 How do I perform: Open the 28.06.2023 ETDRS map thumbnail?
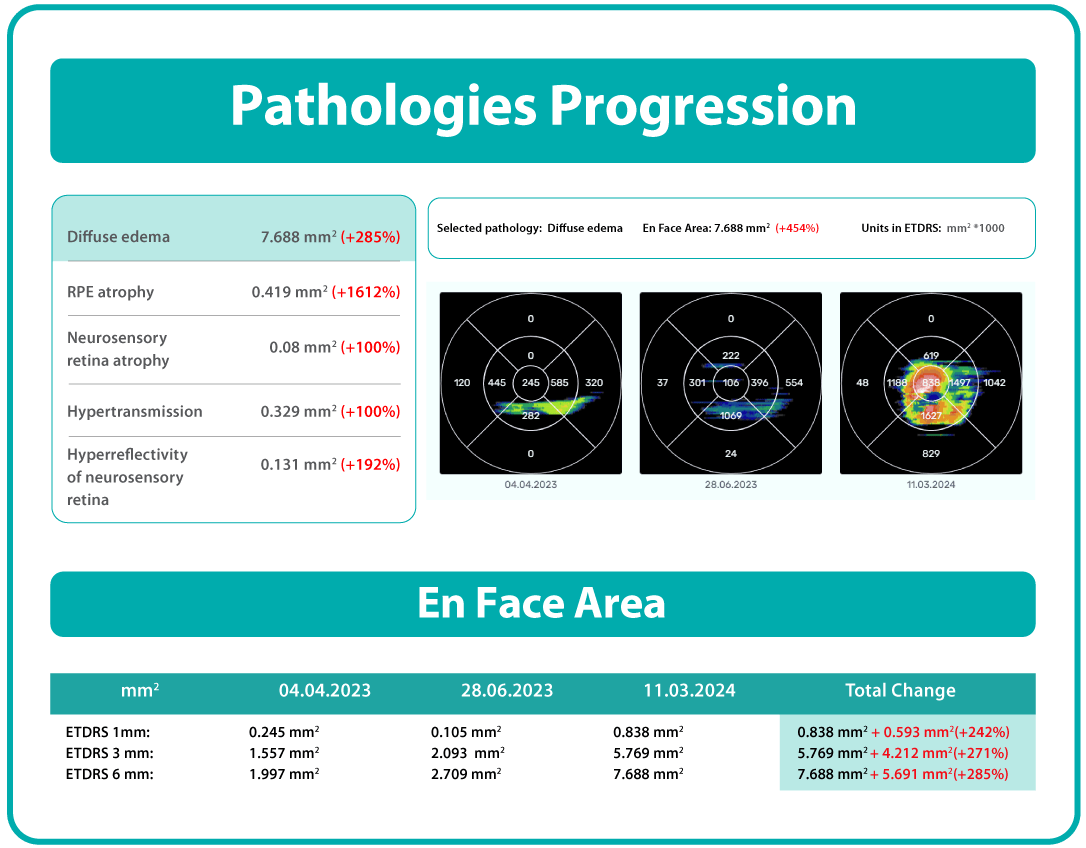pos(731,383)
